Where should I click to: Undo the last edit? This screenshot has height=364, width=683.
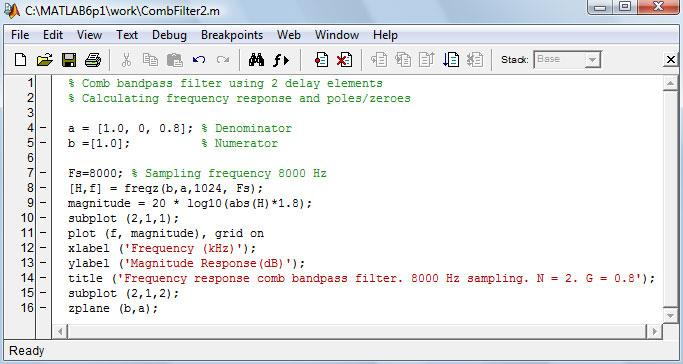click(199, 60)
